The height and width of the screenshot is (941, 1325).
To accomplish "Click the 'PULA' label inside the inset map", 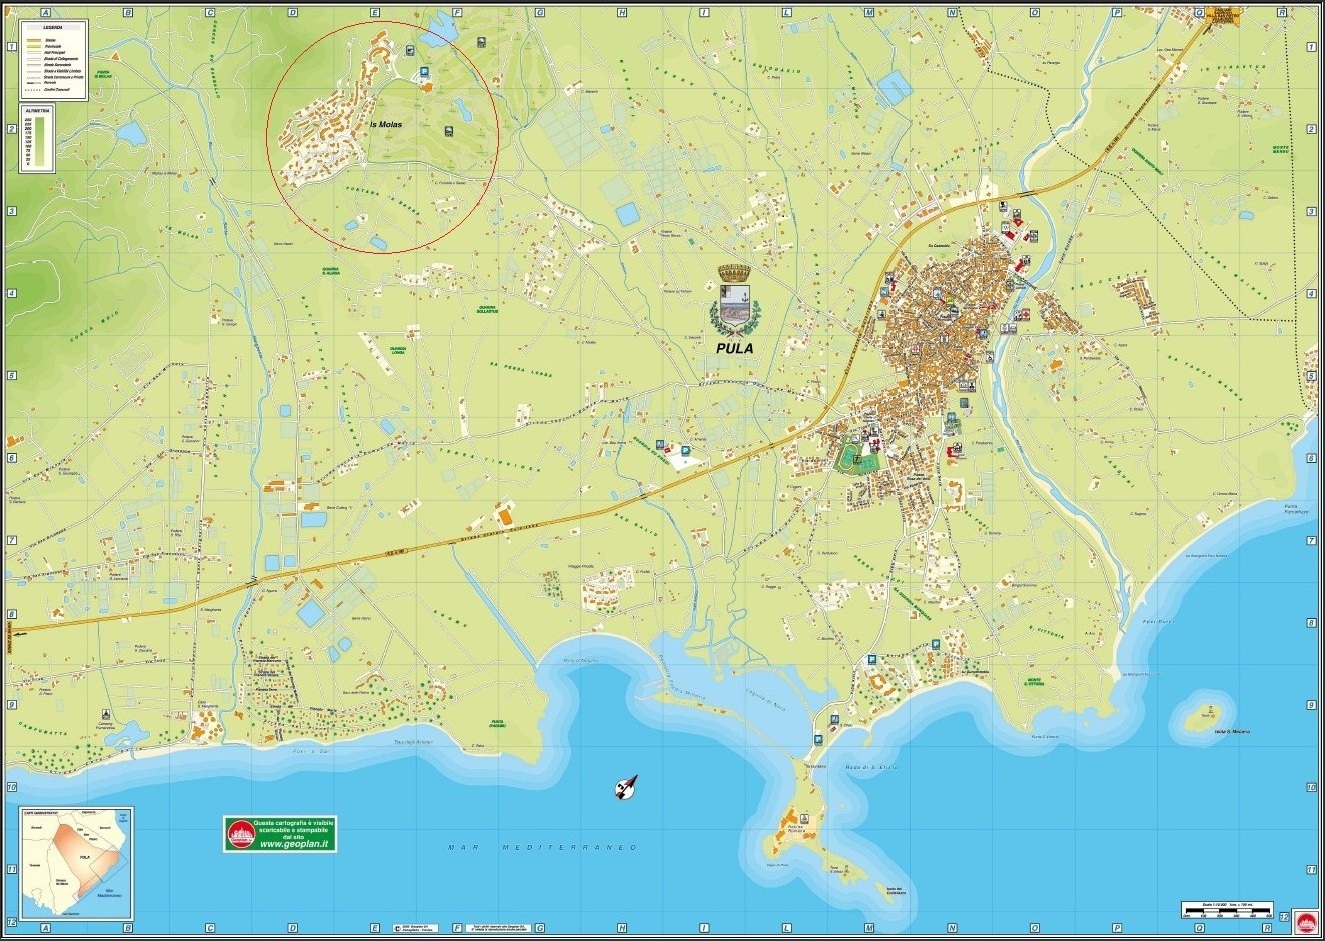I will (85, 858).
